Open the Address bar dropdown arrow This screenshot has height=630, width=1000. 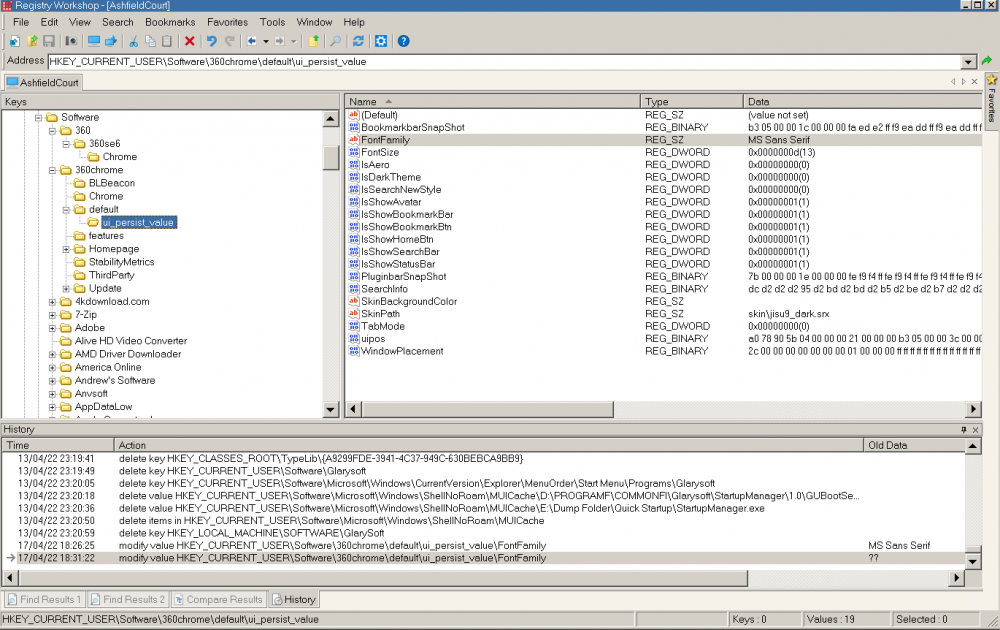[x=968, y=62]
